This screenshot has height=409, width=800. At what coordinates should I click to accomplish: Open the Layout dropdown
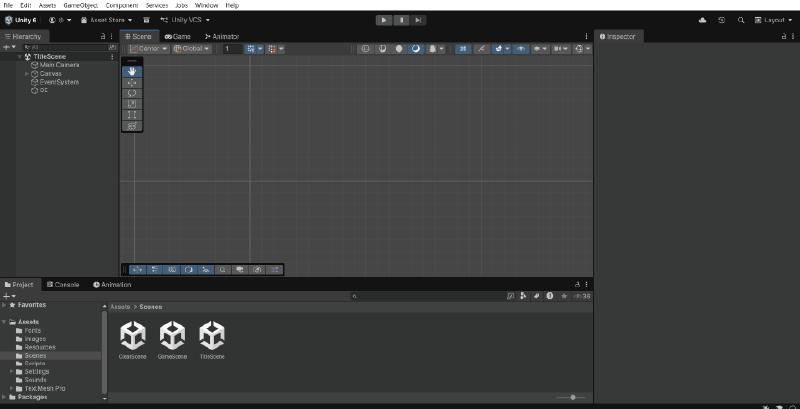click(x=773, y=20)
